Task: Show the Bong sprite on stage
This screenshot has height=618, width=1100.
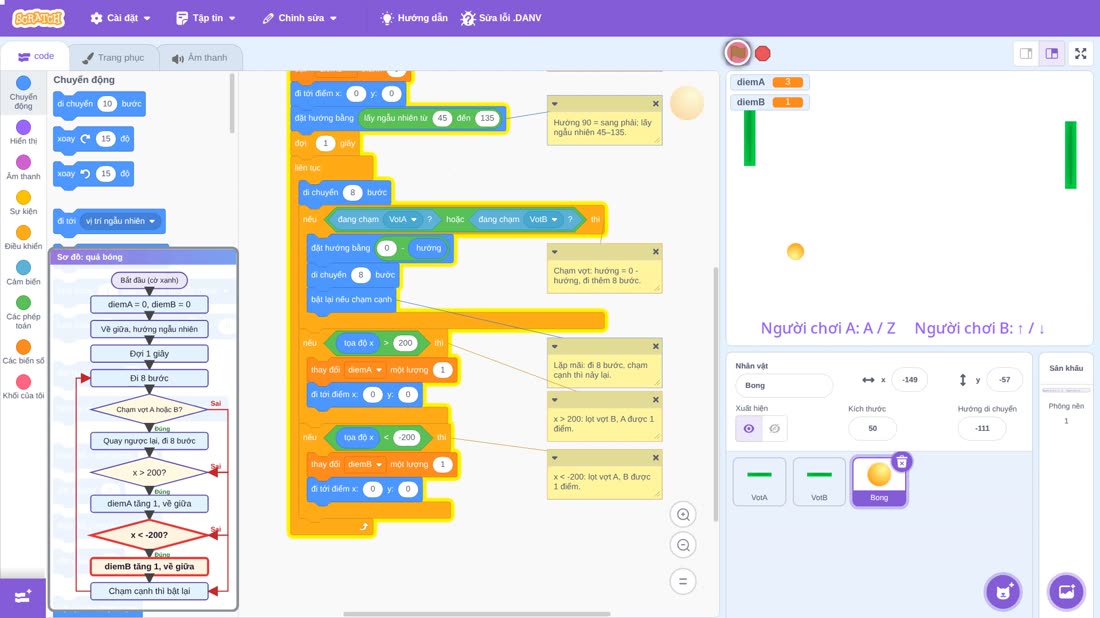Action: click(749, 429)
